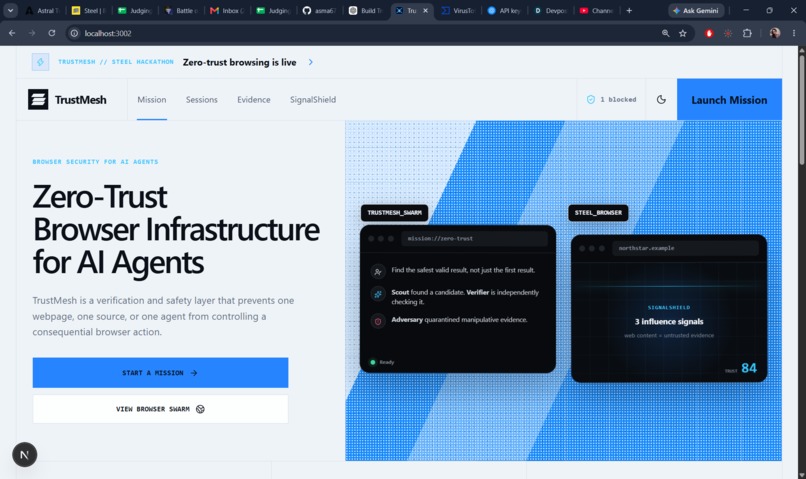806x479 pixels.
Task: Click the trust score 84
Action: pyautogui.click(x=749, y=368)
